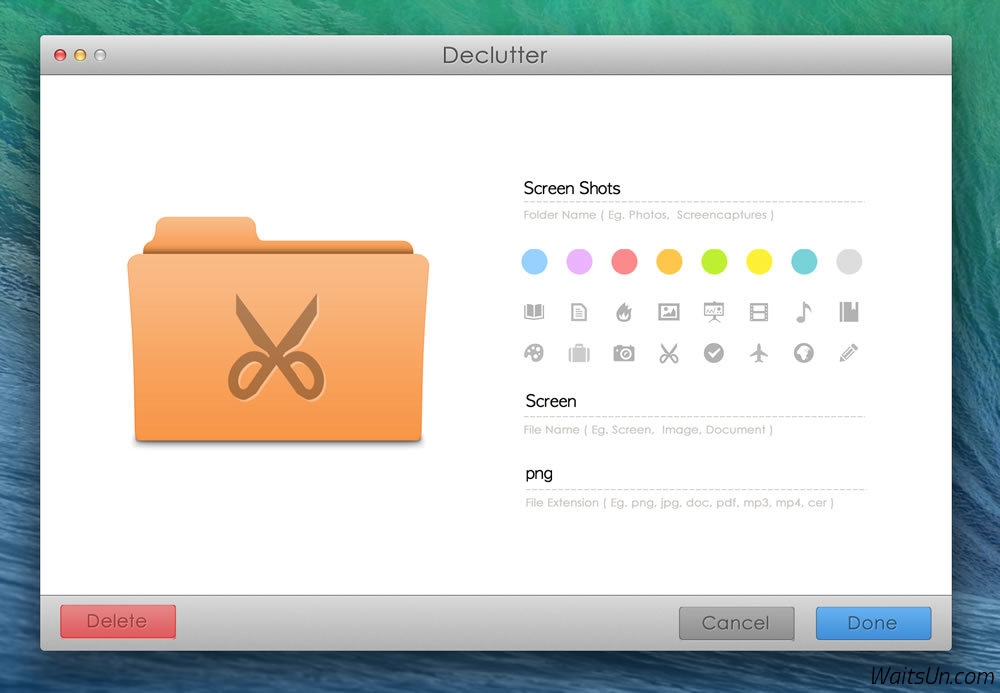Choose the green color swatch
Screen dimensions: 1000x693
click(714, 262)
